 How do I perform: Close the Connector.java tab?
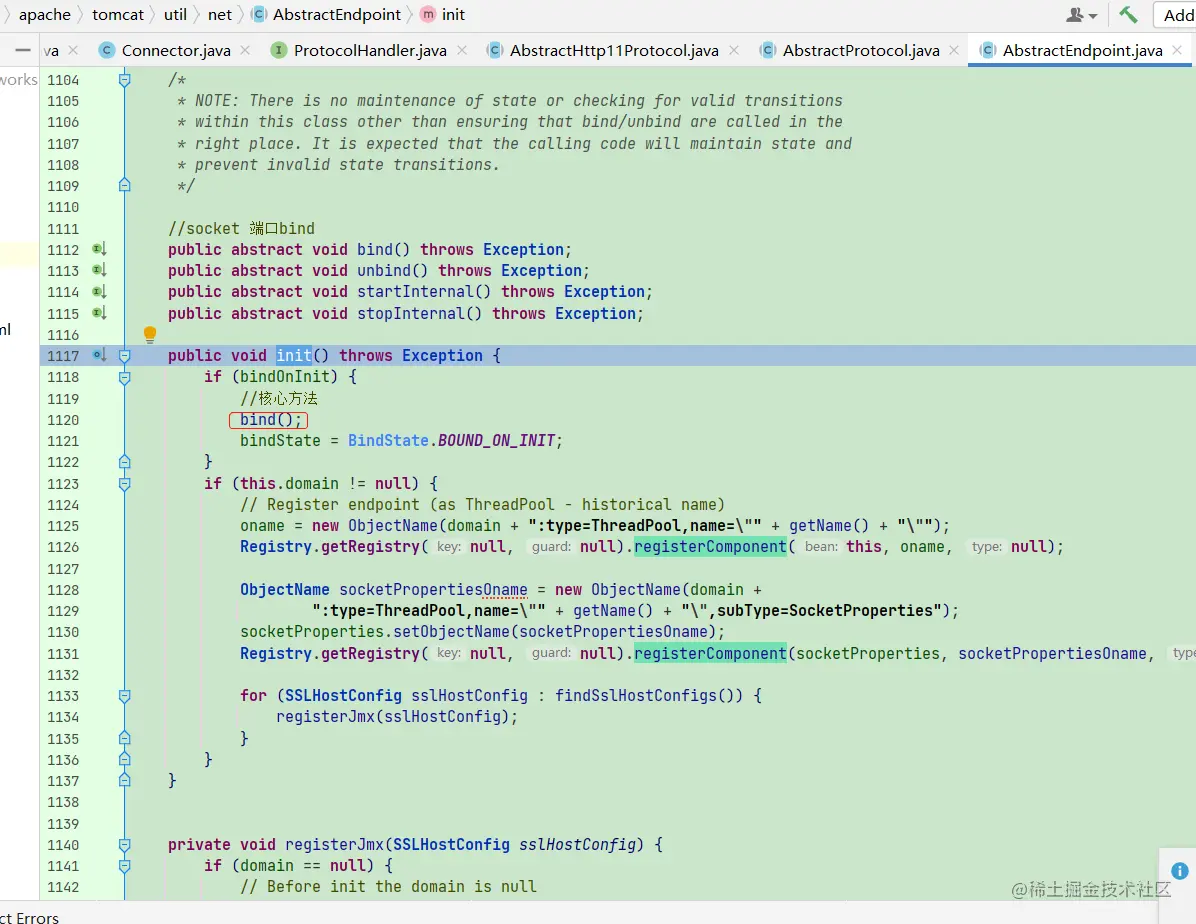[245, 50]
